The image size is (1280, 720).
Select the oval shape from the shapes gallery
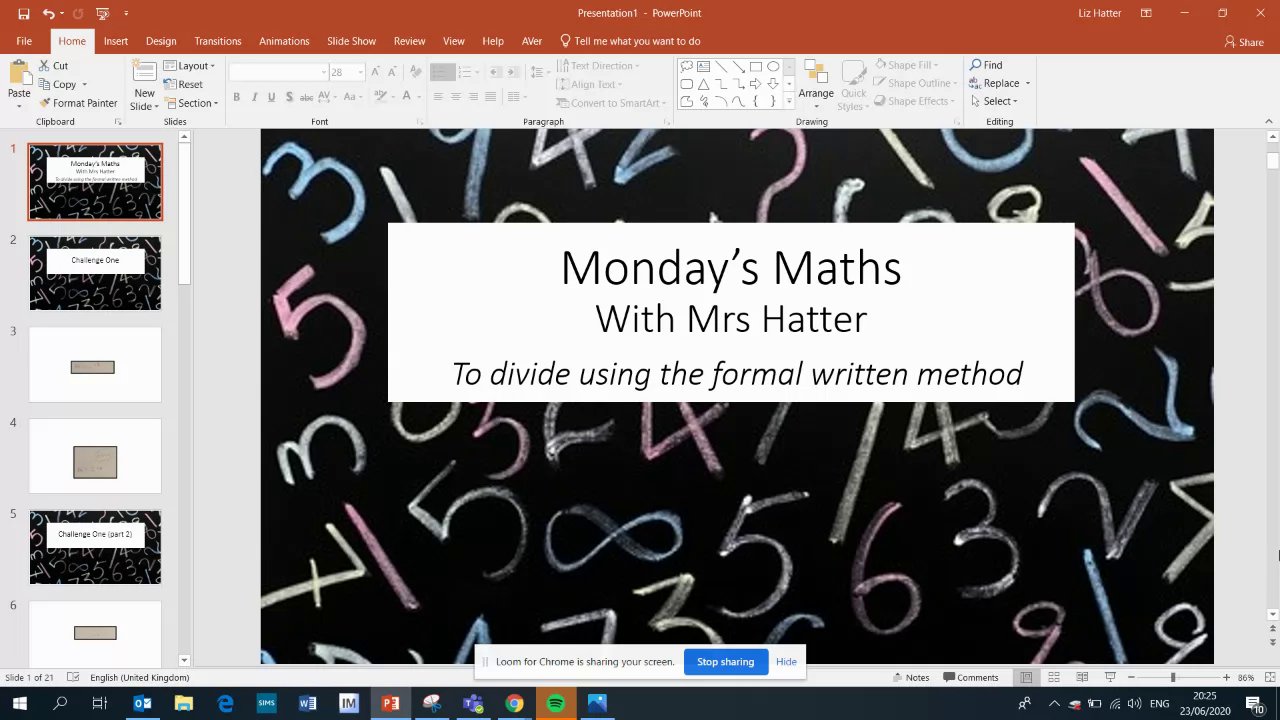(773, 67)
